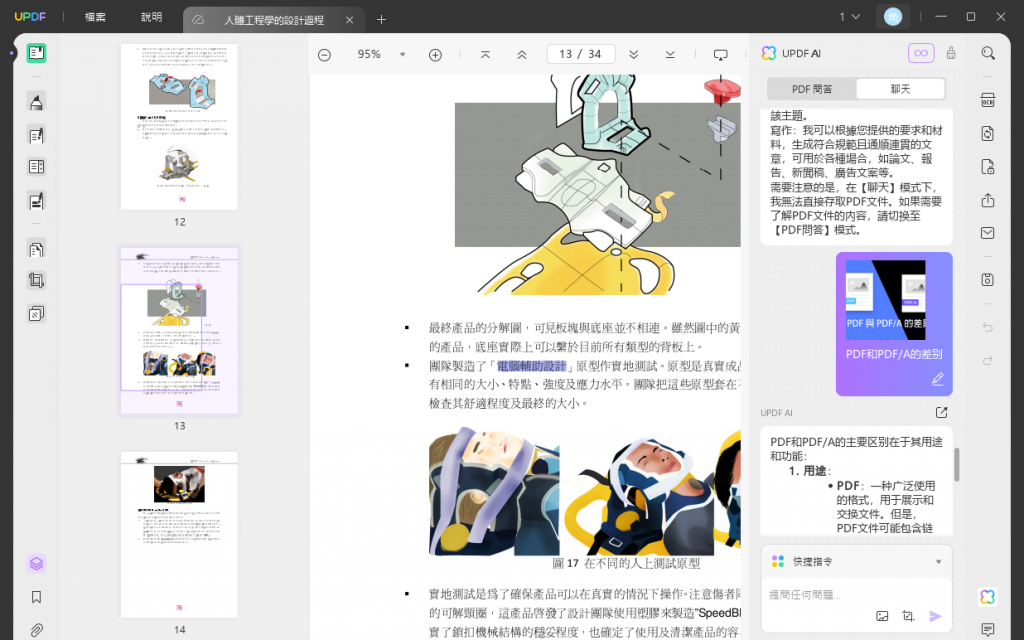Select page 13 thumbnail
Image resolution: width=1024 pixels, height=640 pixels.
click(x=180, y=330)
